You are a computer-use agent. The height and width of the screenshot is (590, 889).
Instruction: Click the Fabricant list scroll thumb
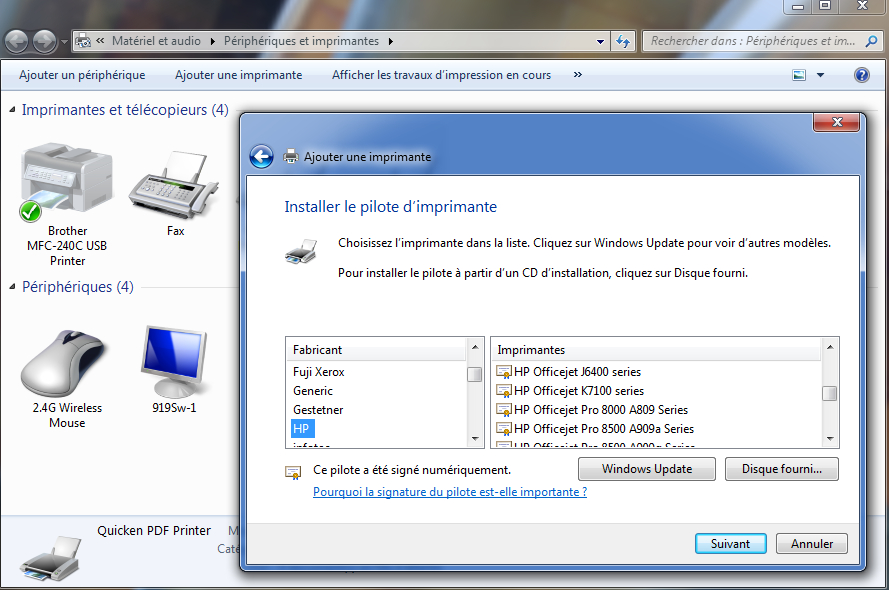point(475,375)
